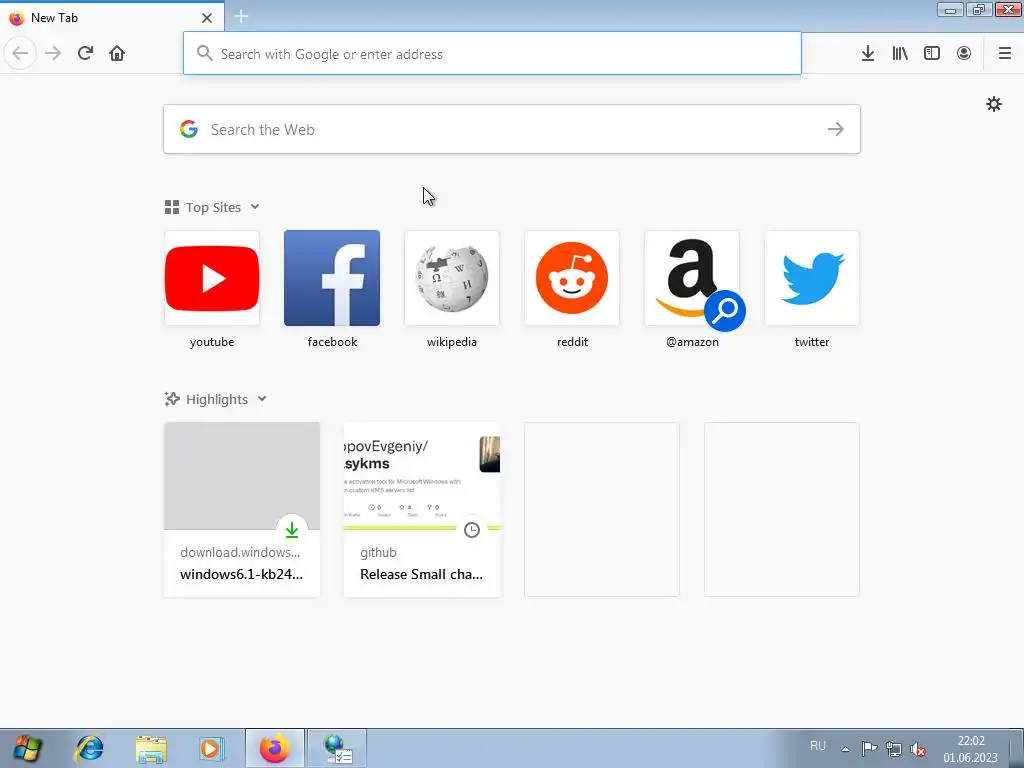Open the clock showing 22:02
Screen dimensions: 1024x768
click(x=970, y=749)
